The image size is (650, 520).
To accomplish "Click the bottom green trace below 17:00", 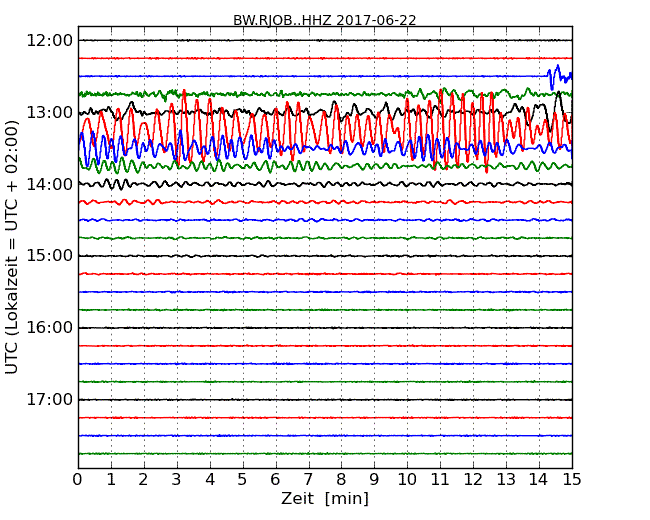I will (x=325, y=454).
